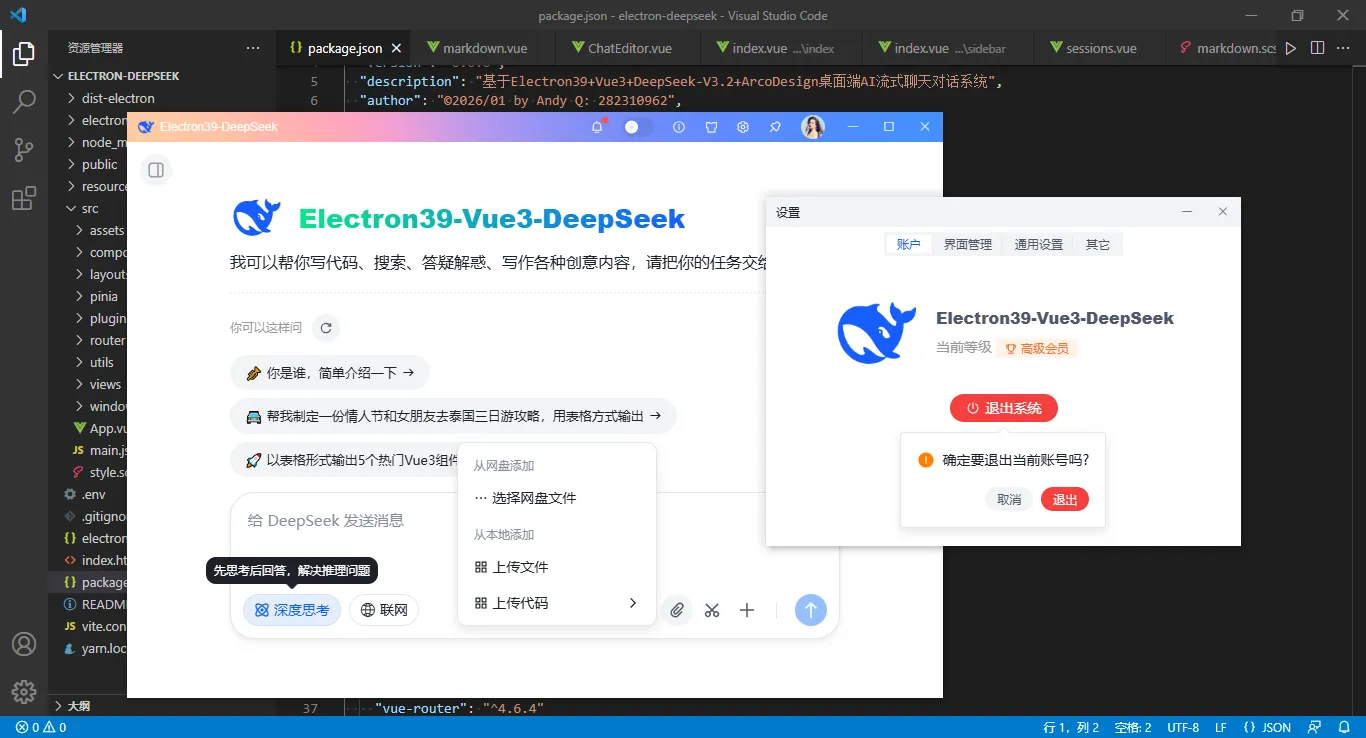Enable the 深度思考 deep-thinking mode
This screenshot has height=738, width=1366.
pos(292,610)
